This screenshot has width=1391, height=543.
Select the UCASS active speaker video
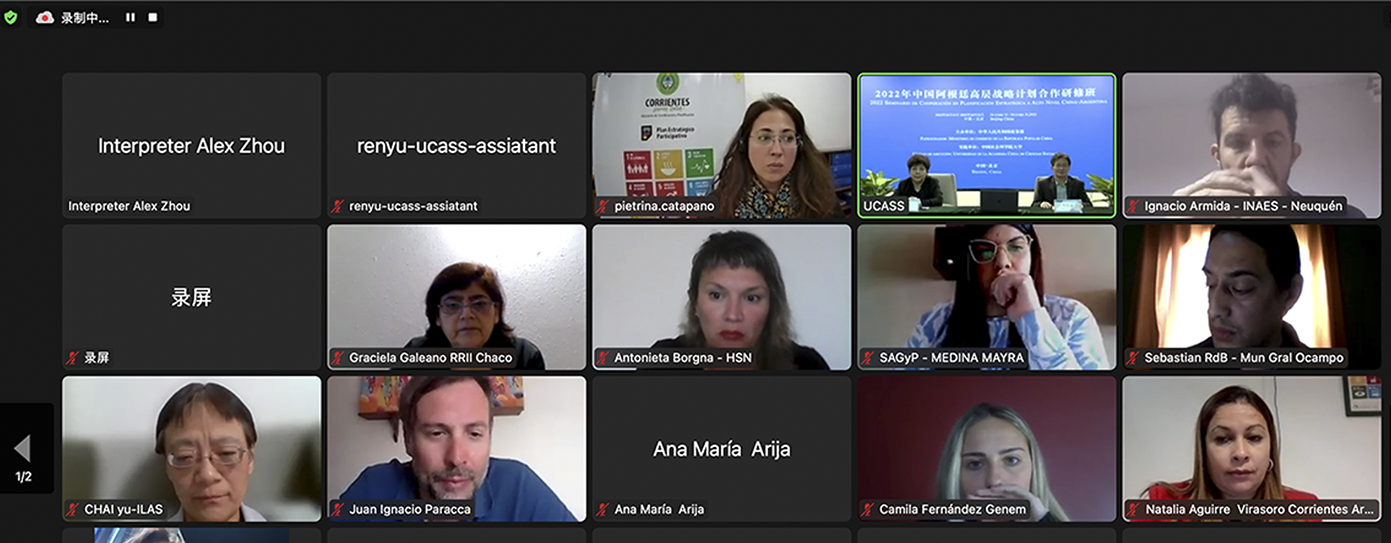(x=986, y=145)
